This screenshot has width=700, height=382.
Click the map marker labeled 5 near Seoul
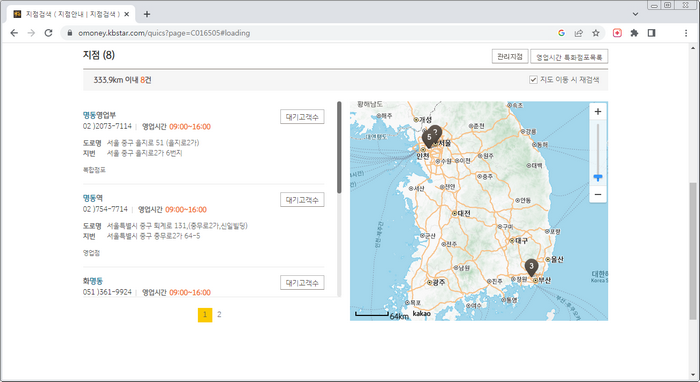pos(429,138)
